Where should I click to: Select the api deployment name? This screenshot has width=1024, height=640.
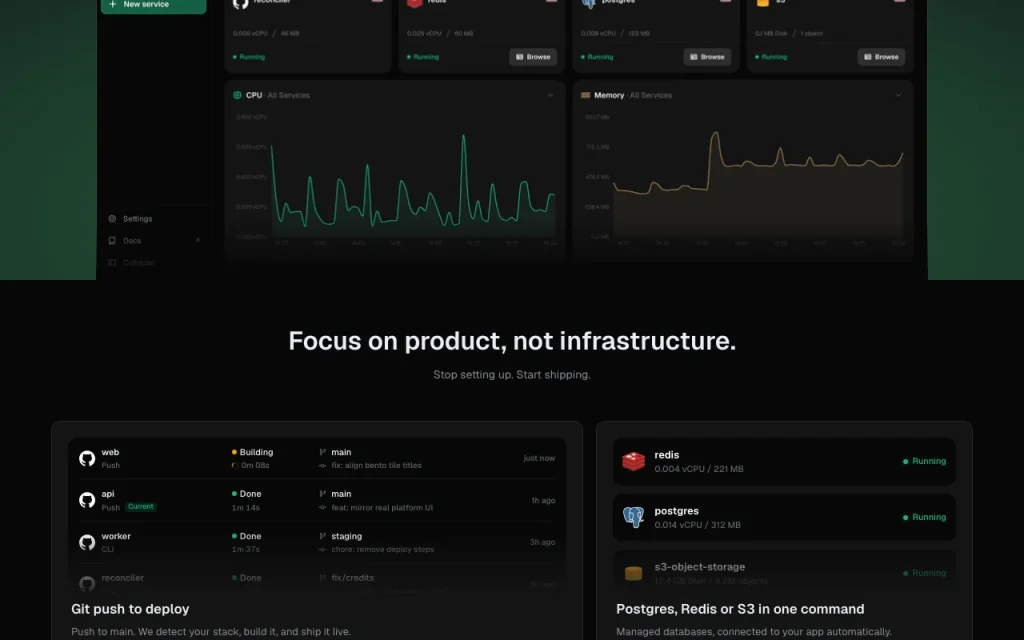[108, 494]
